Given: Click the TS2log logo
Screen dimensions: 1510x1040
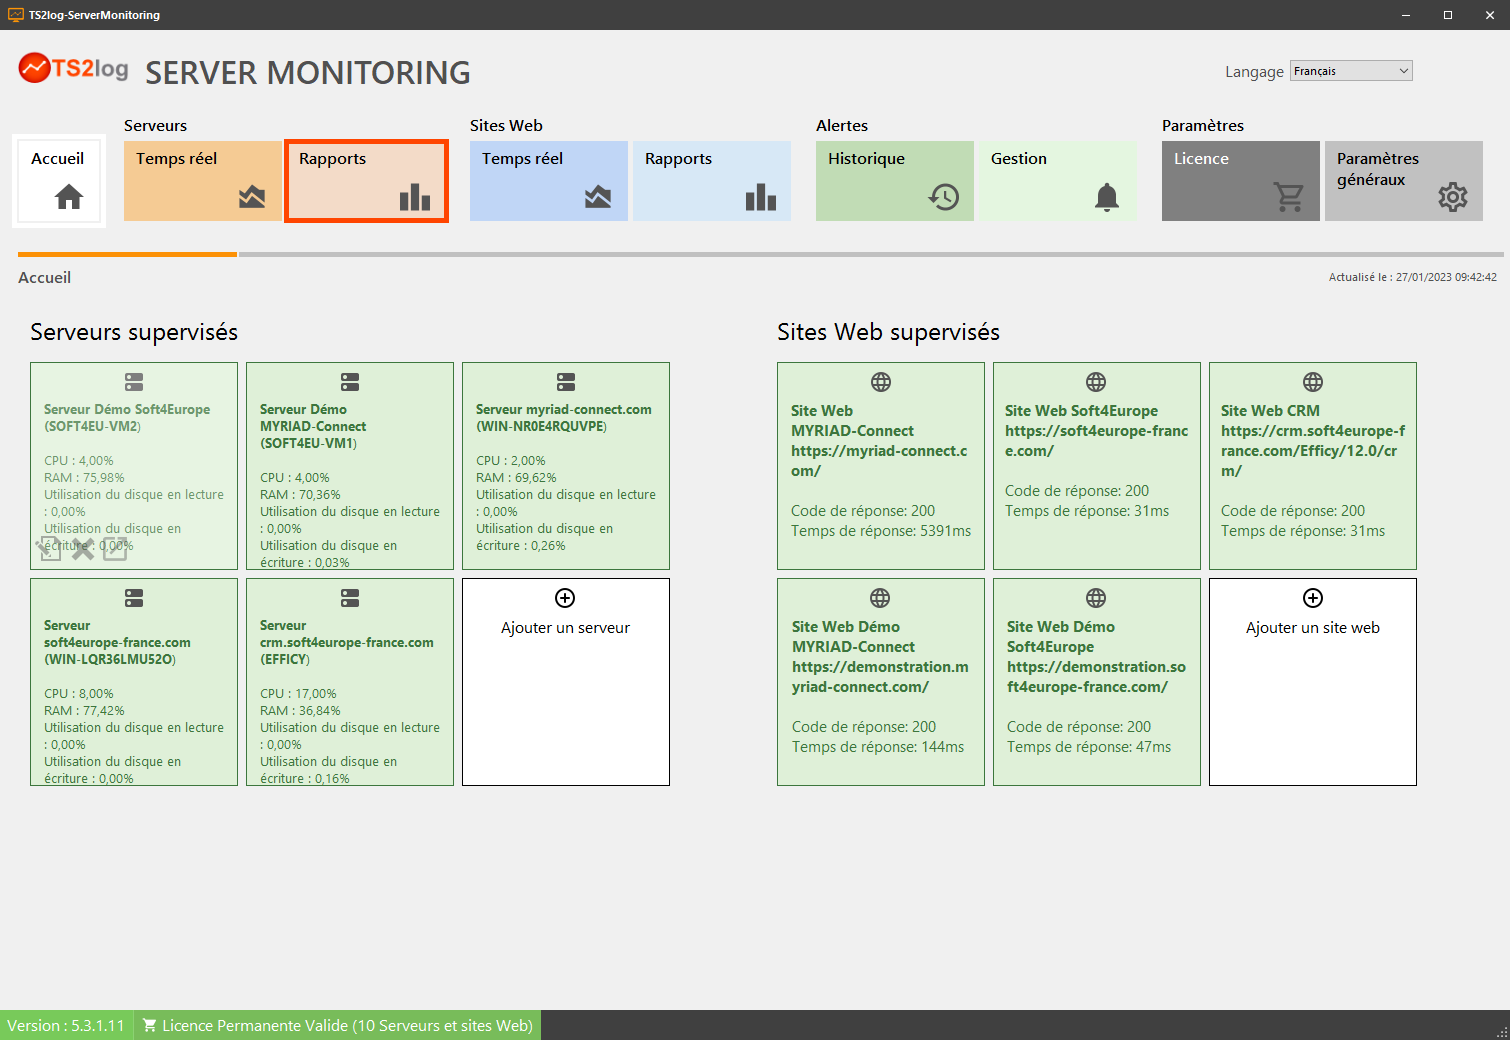Looking at the screenshot, I should [74, 68].
